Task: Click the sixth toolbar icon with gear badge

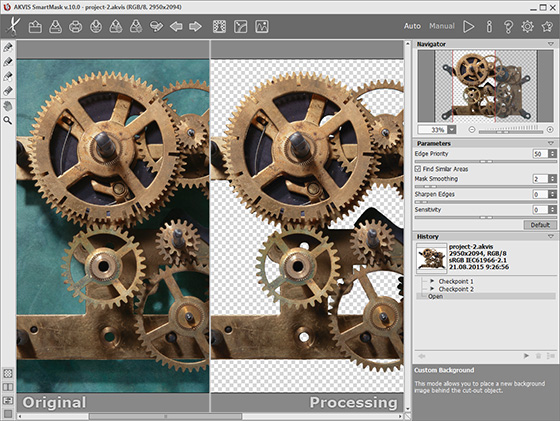Action: (x=136, y=26)
